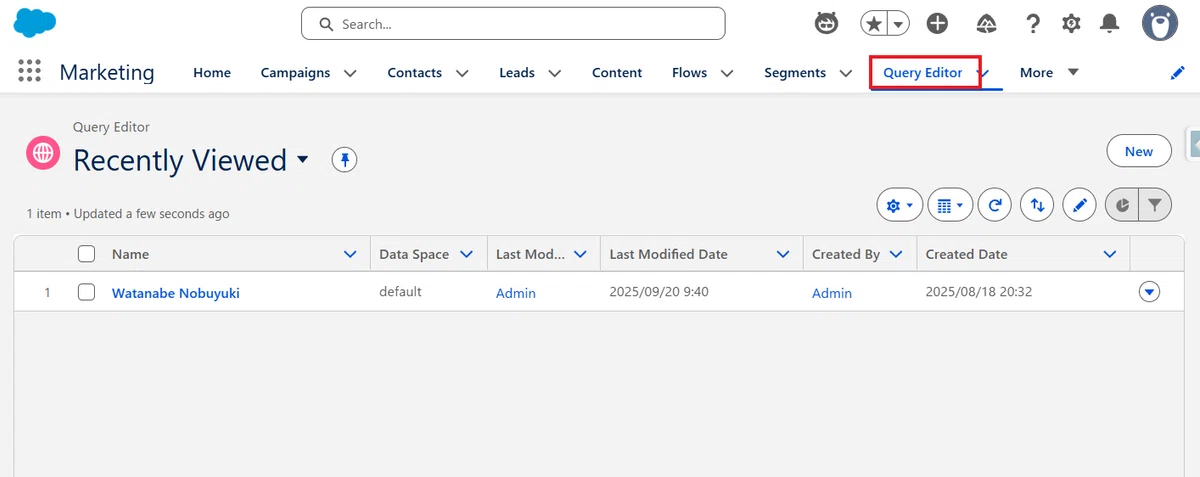Expand the Campaigns tab chevron
The width and height of the screenshot is (1200, 477).
(x=350, y=73)
